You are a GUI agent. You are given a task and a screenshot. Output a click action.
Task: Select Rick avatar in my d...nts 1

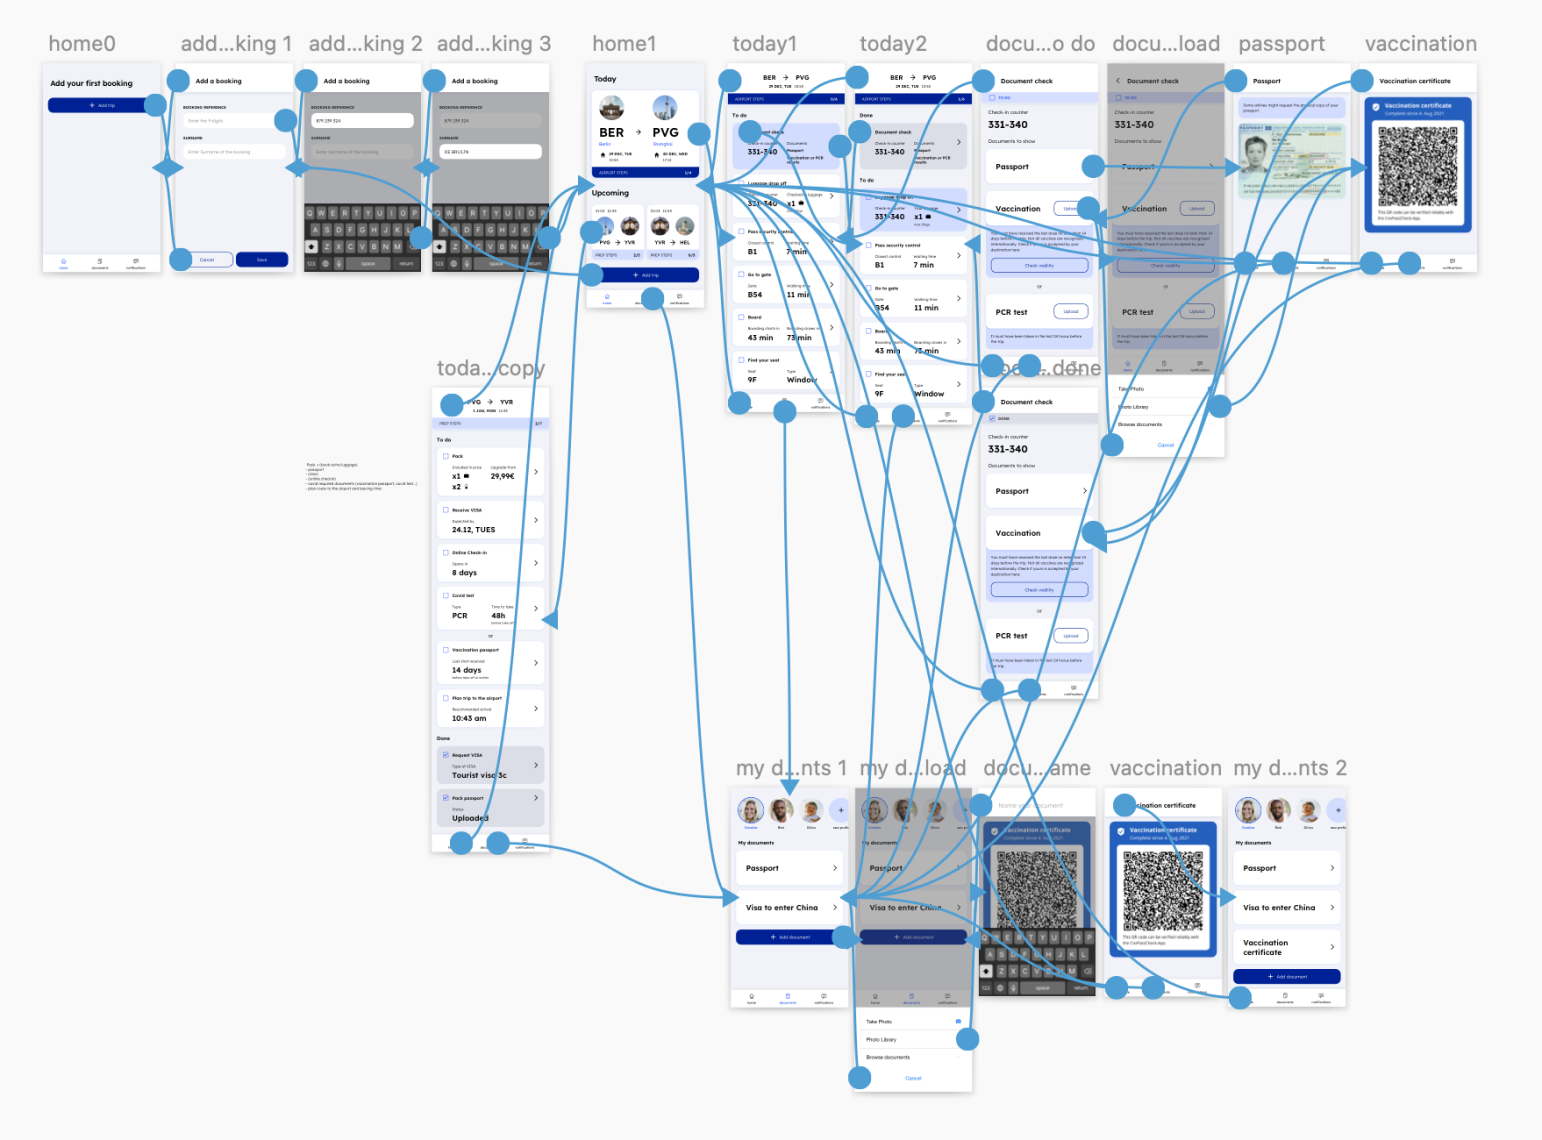[x=782, y=810]
